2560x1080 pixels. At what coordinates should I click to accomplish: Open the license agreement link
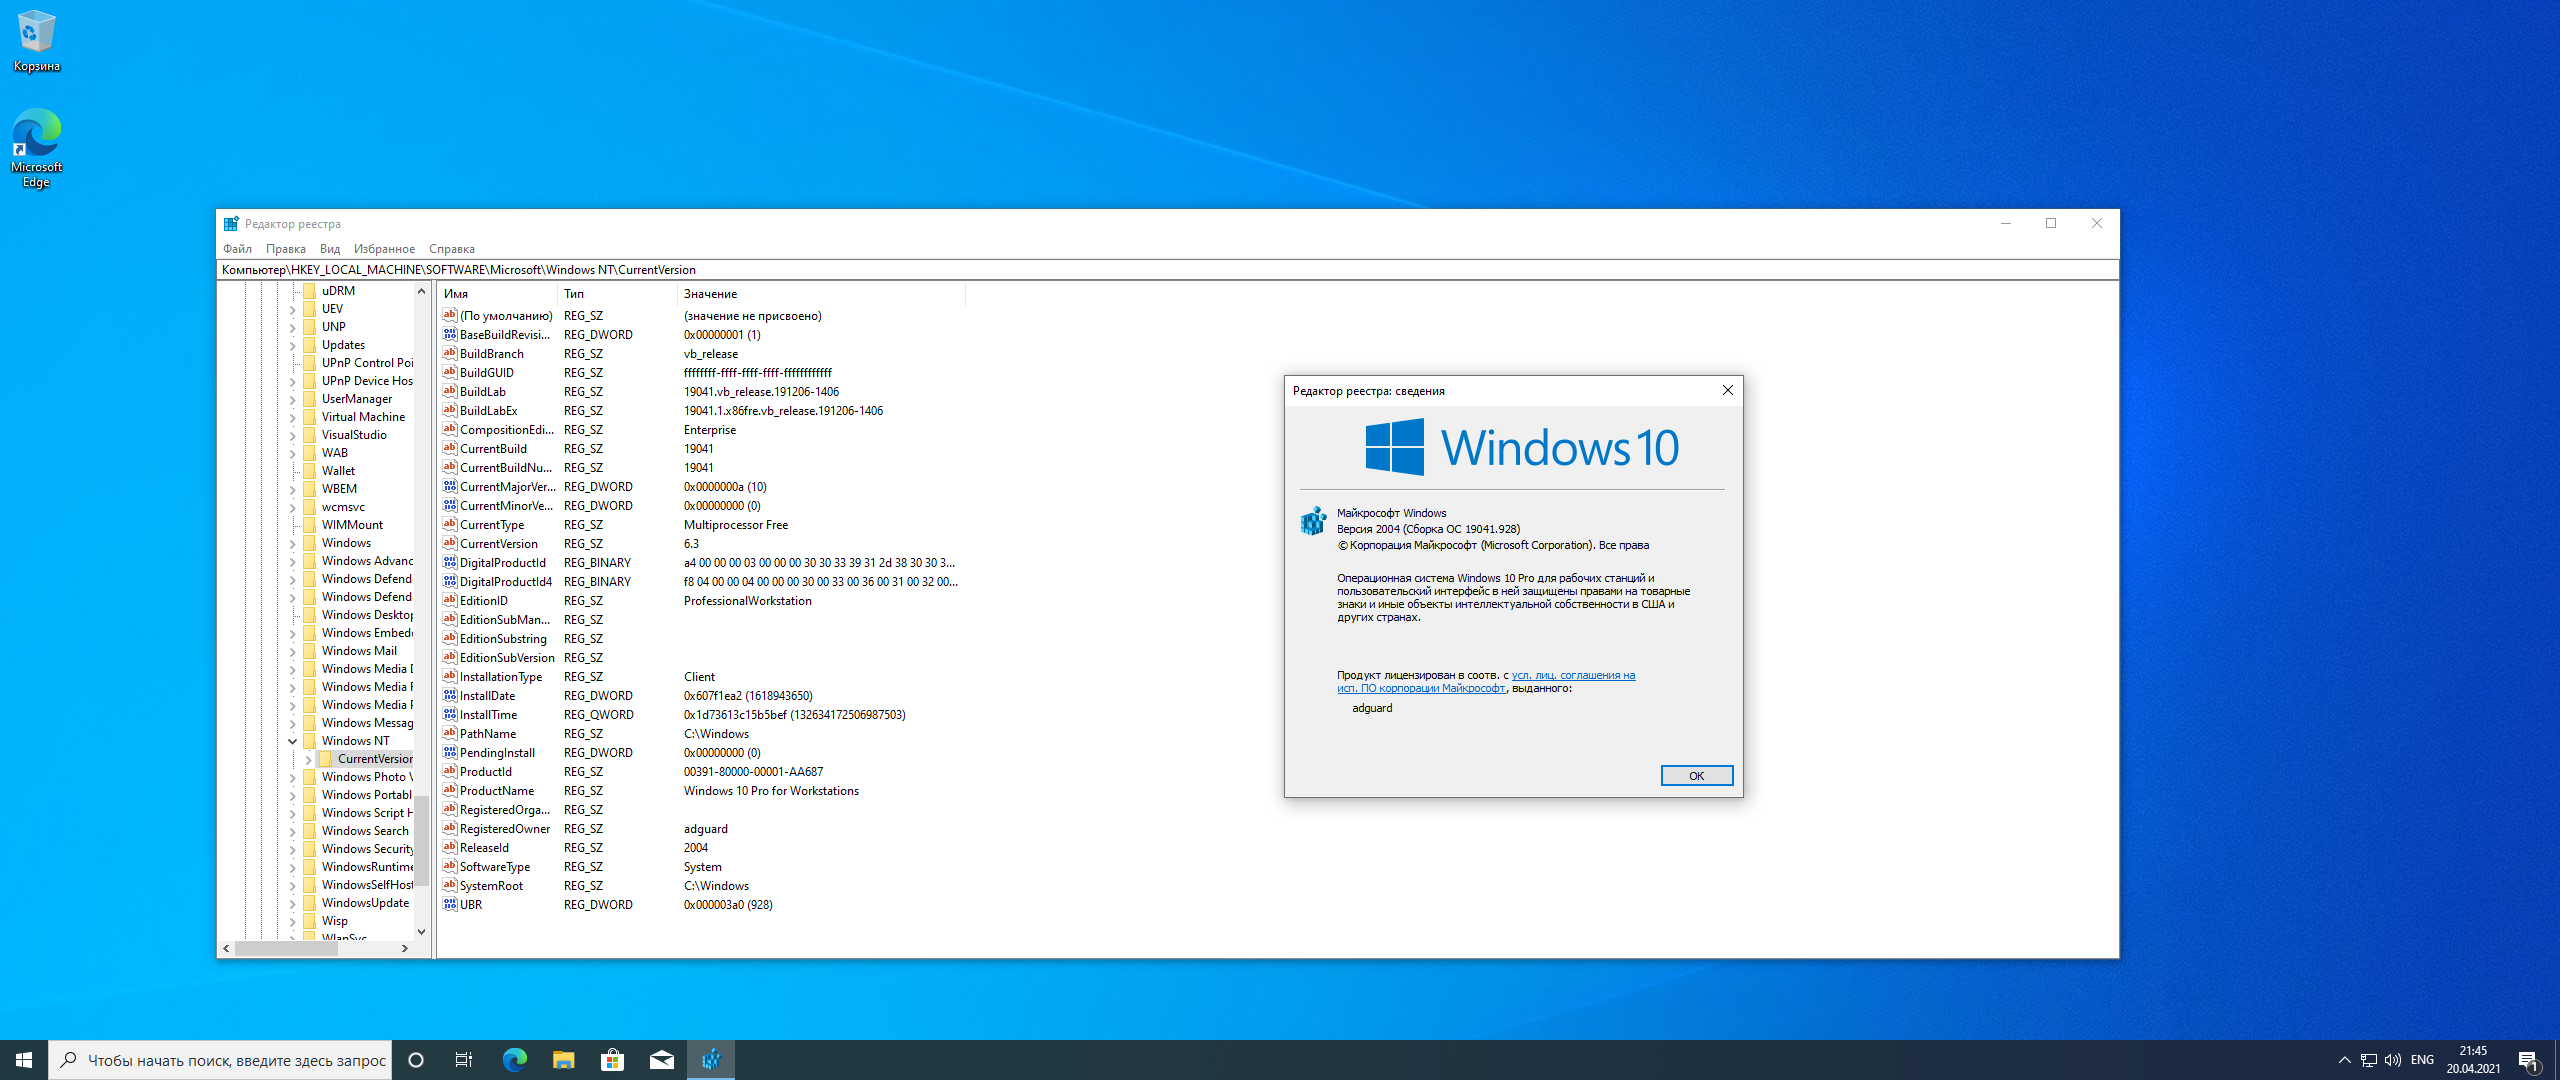(x=1486, y=682)
